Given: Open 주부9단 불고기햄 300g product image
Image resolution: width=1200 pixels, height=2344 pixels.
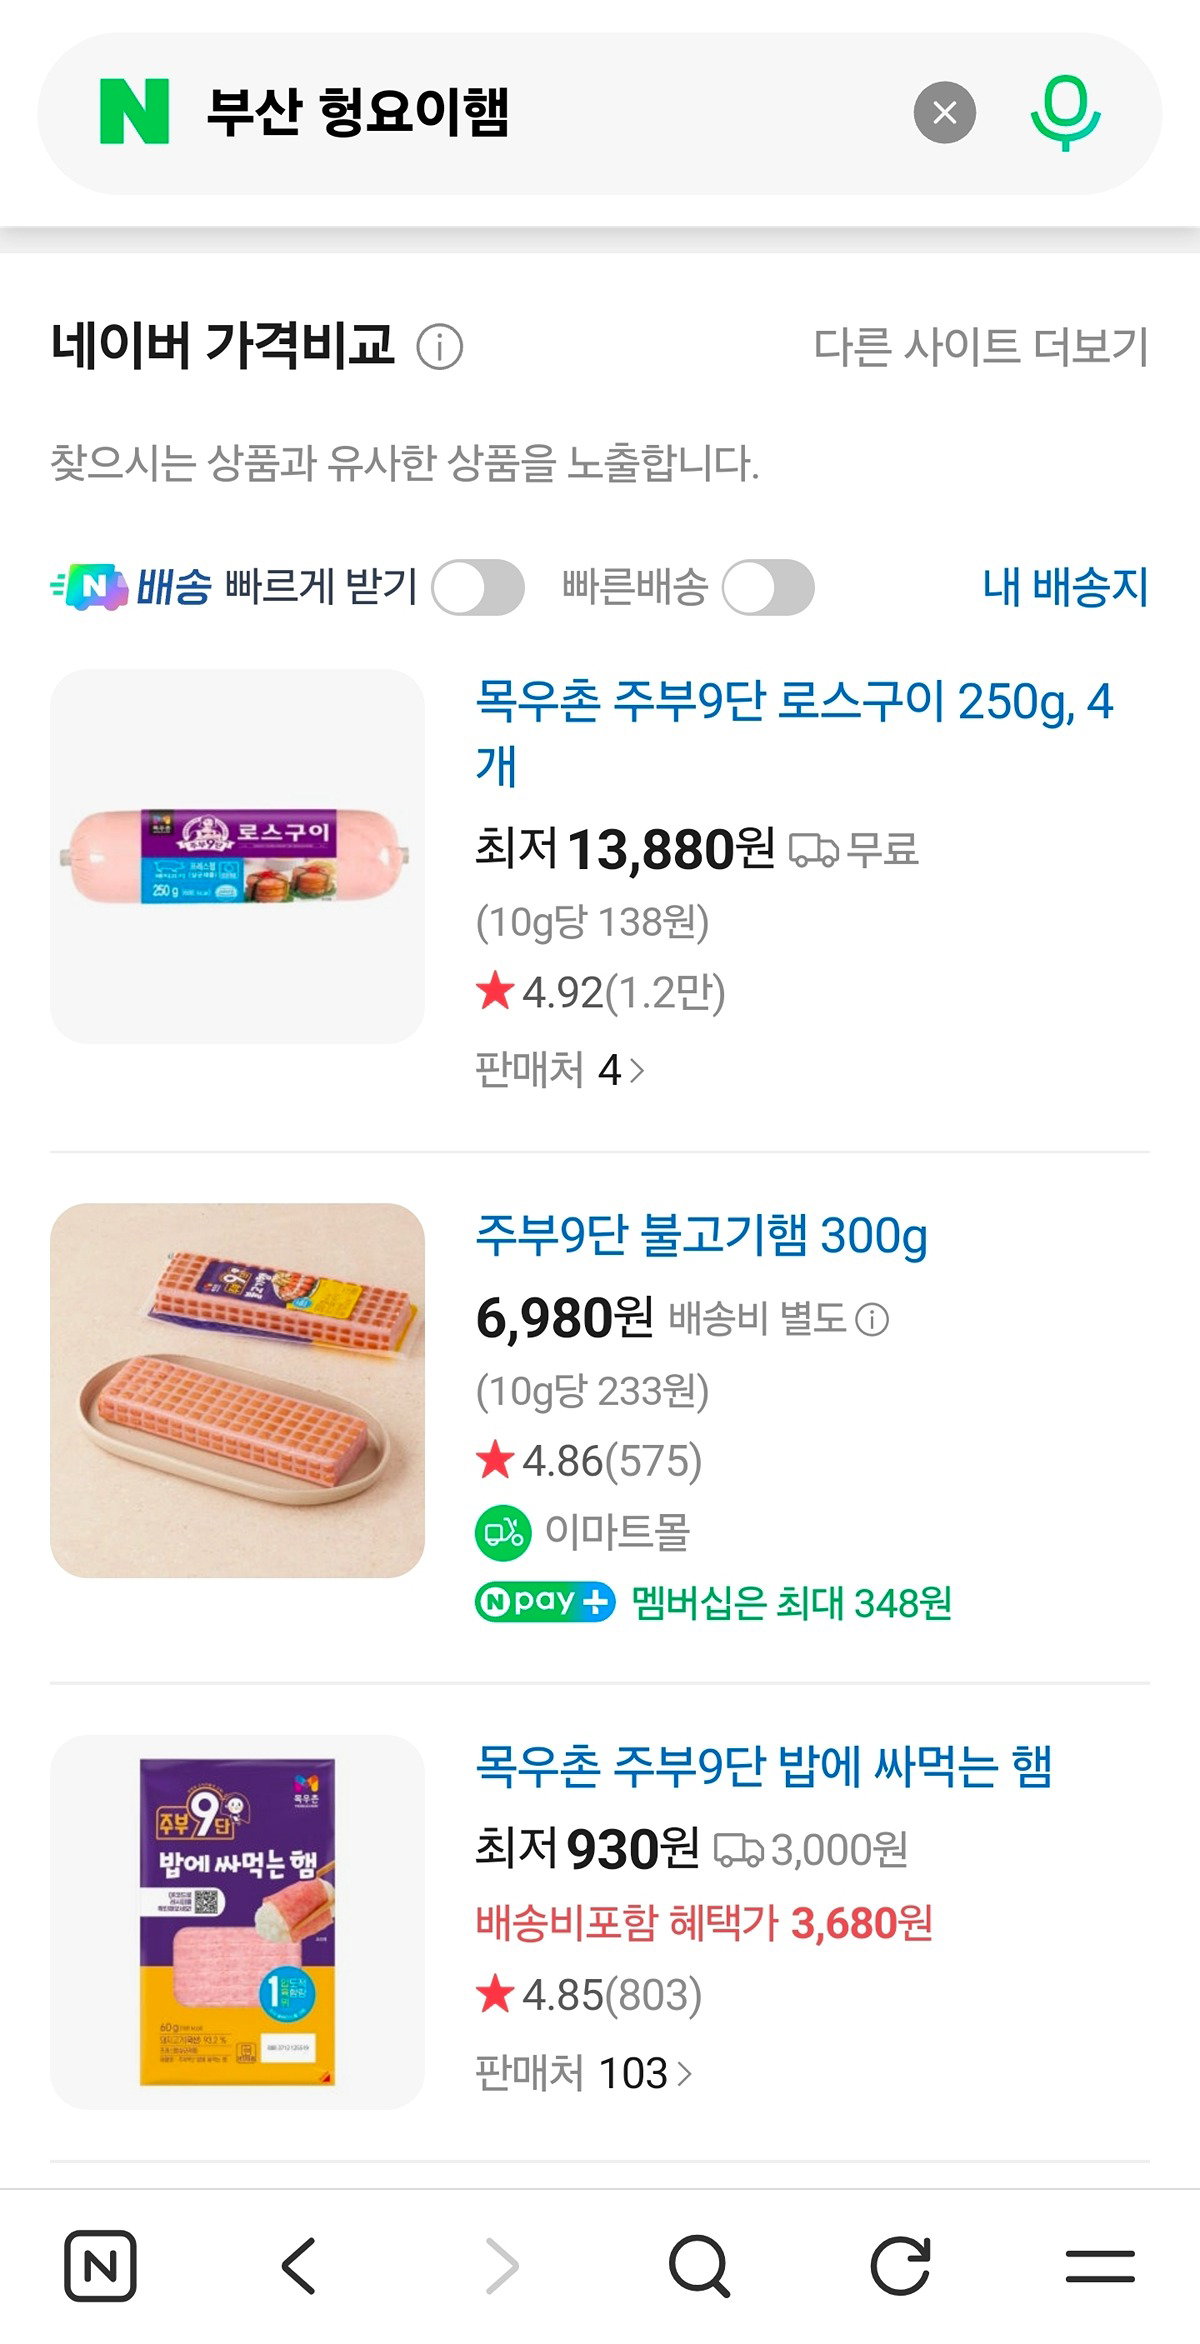Looking at the screenshot, I should (237, 1390).
